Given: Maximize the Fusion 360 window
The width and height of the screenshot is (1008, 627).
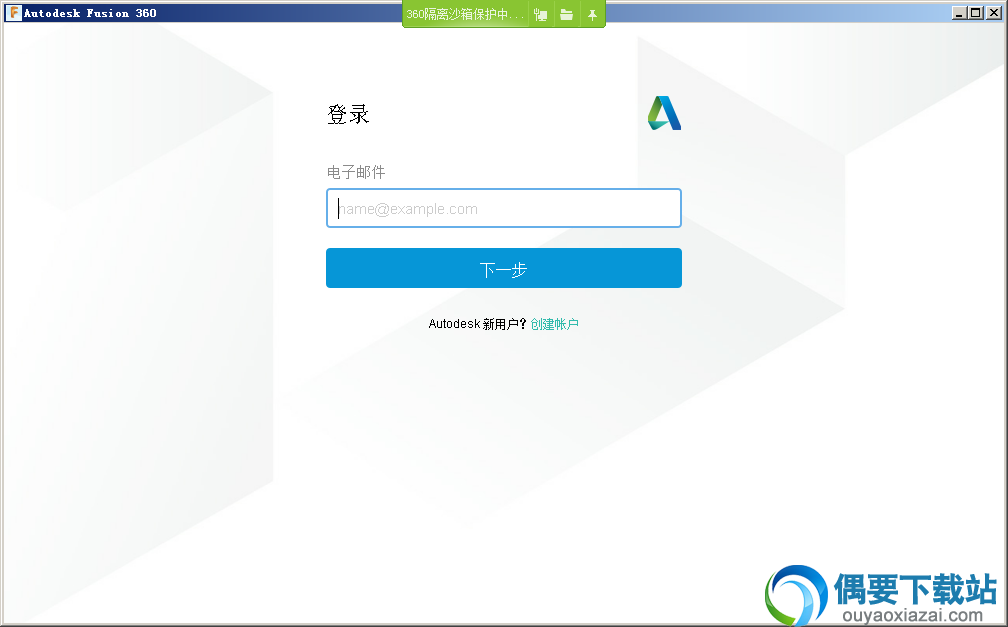Looking at the screenshot, I should (976, 13).
